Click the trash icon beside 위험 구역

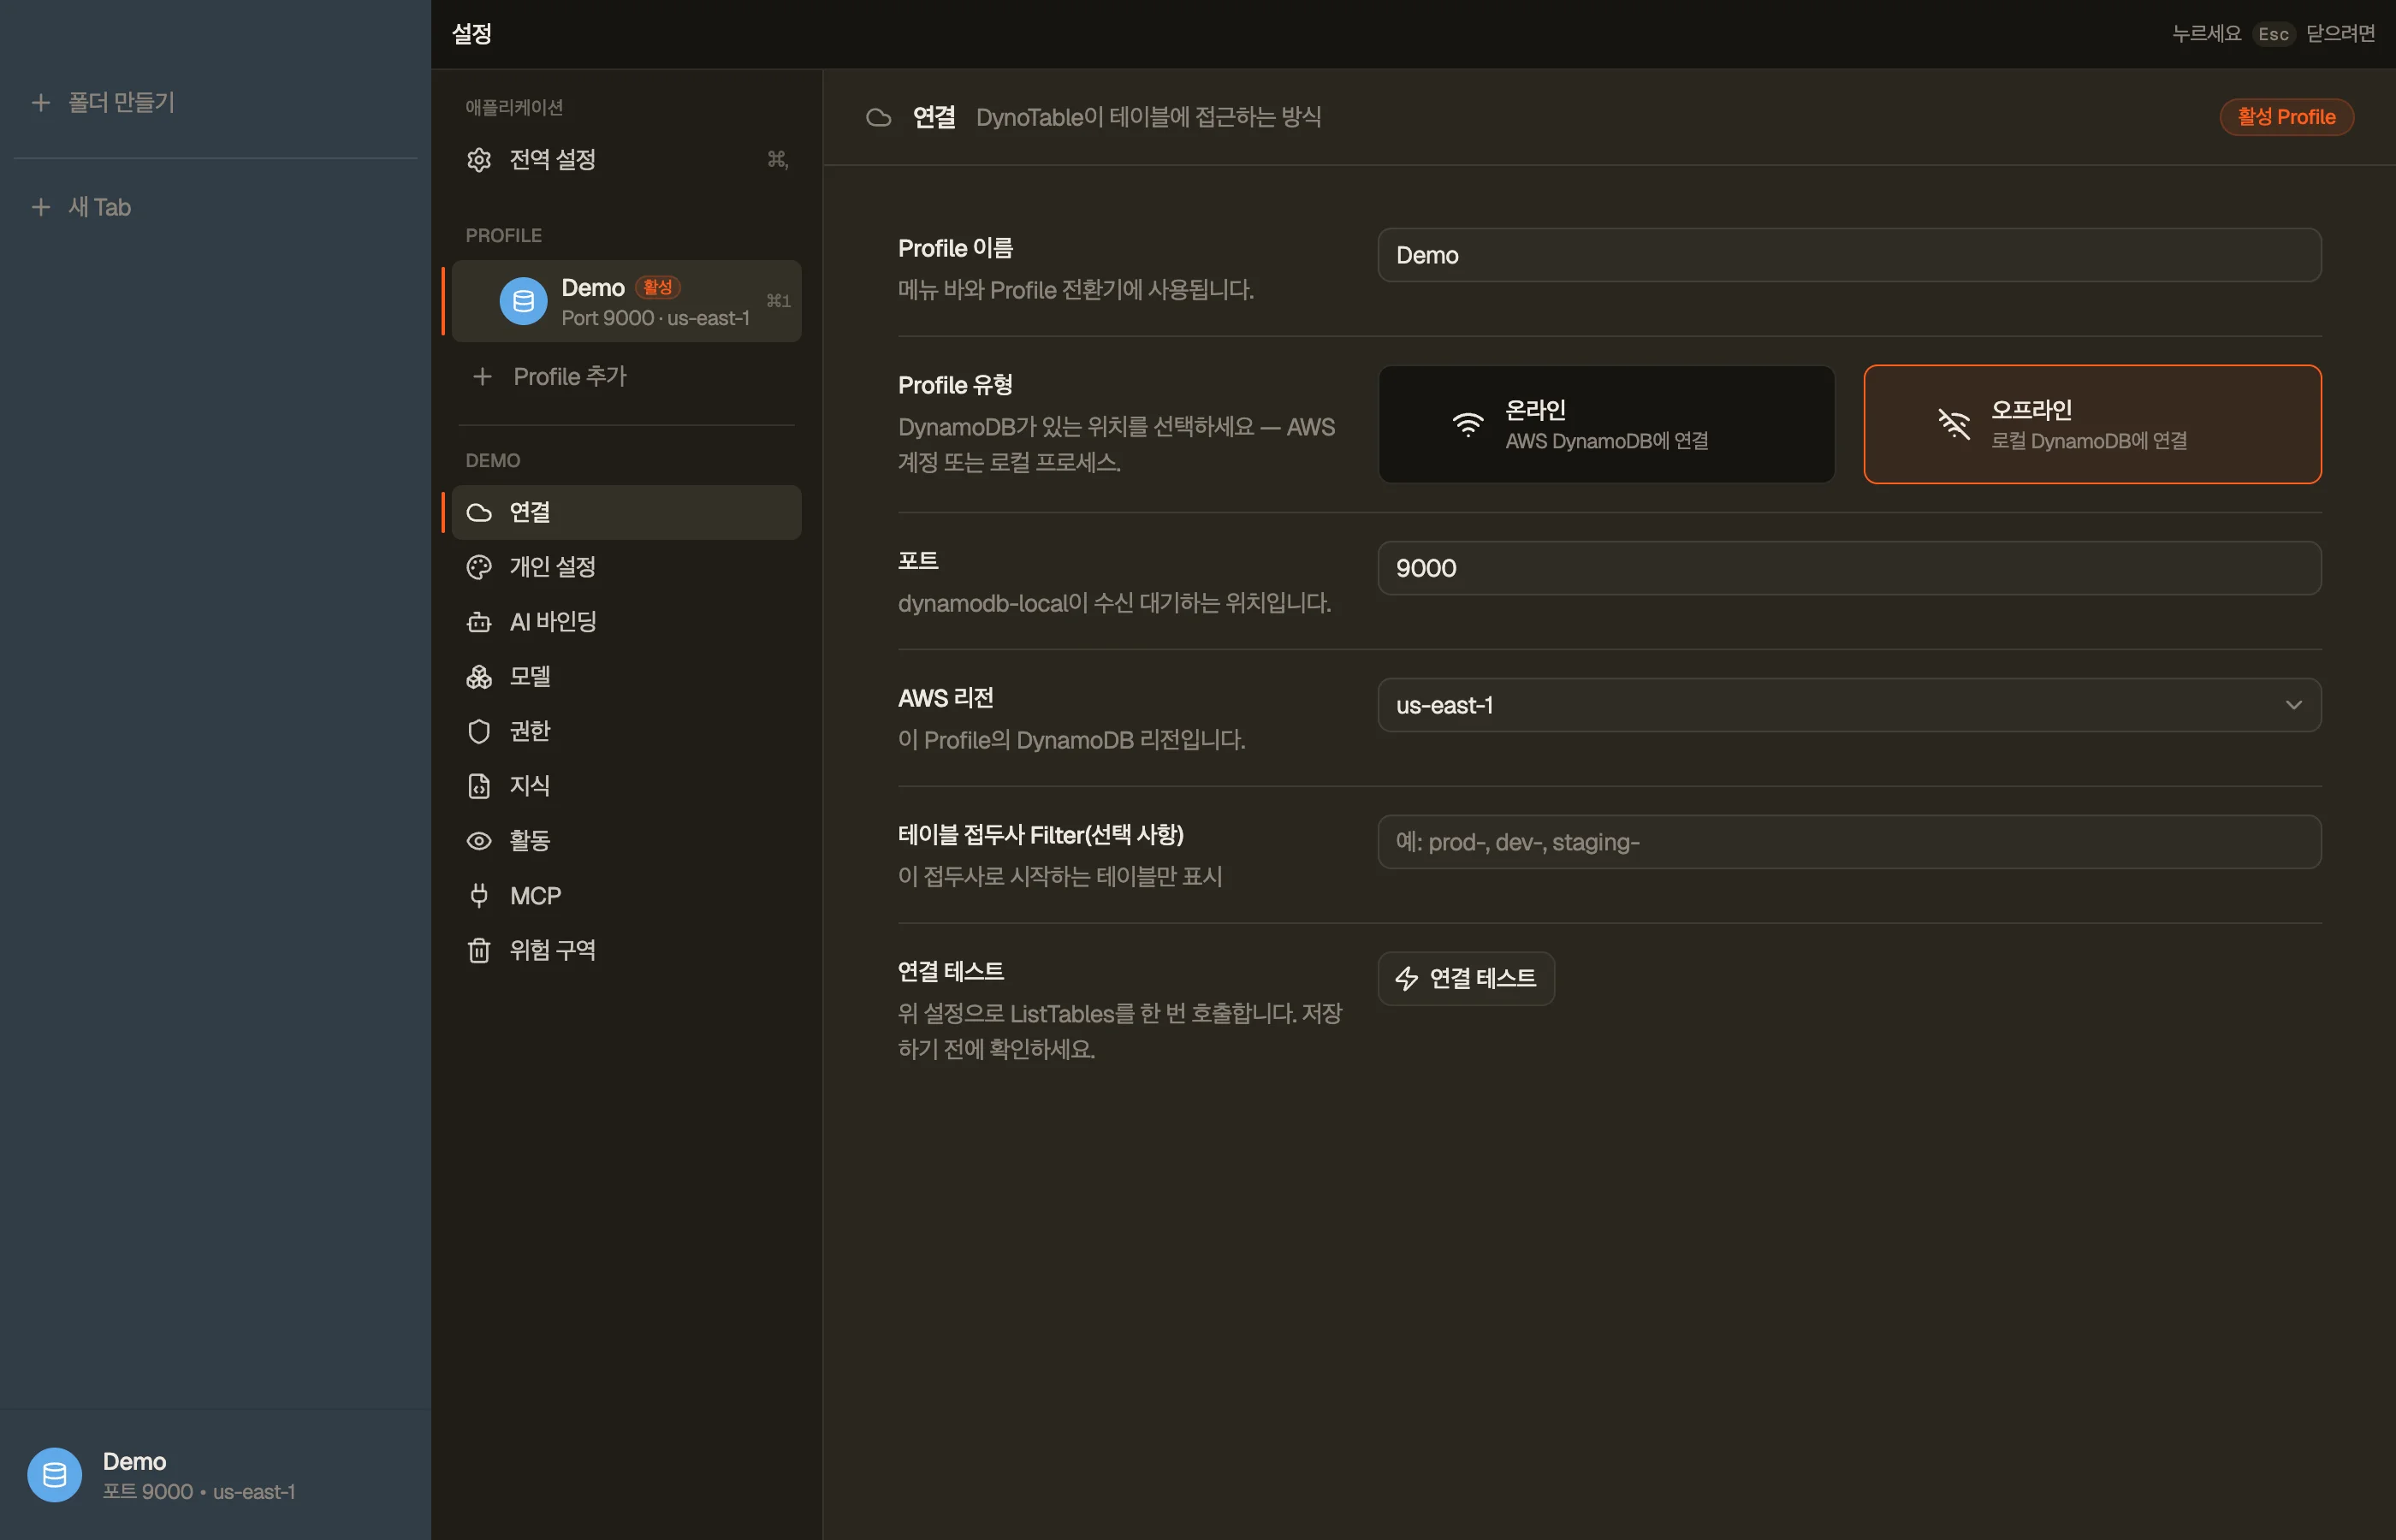479,950
